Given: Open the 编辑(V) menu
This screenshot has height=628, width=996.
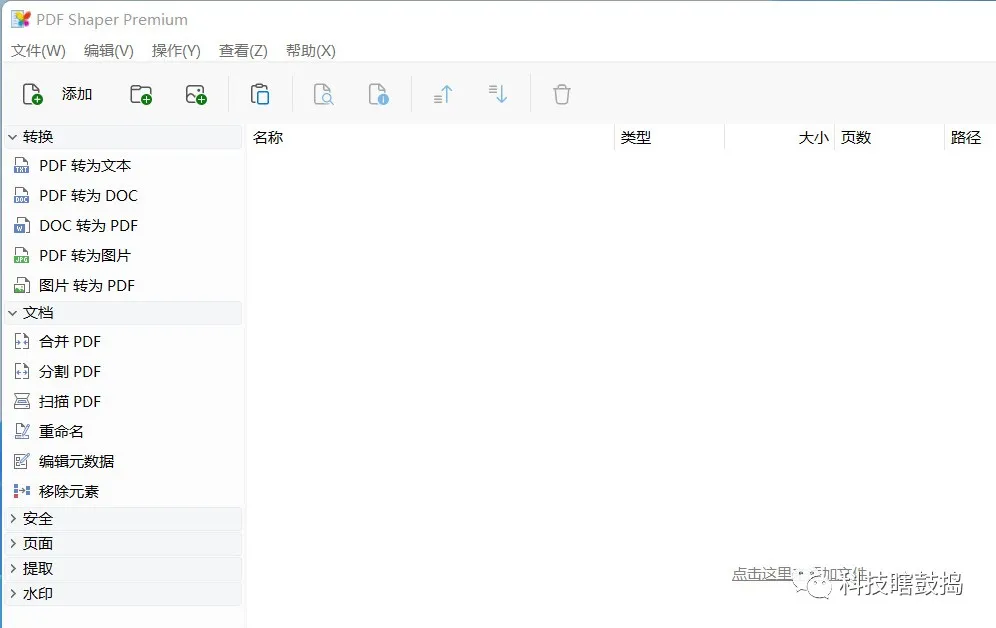Looking at the screenshot, I should [109, 51].
